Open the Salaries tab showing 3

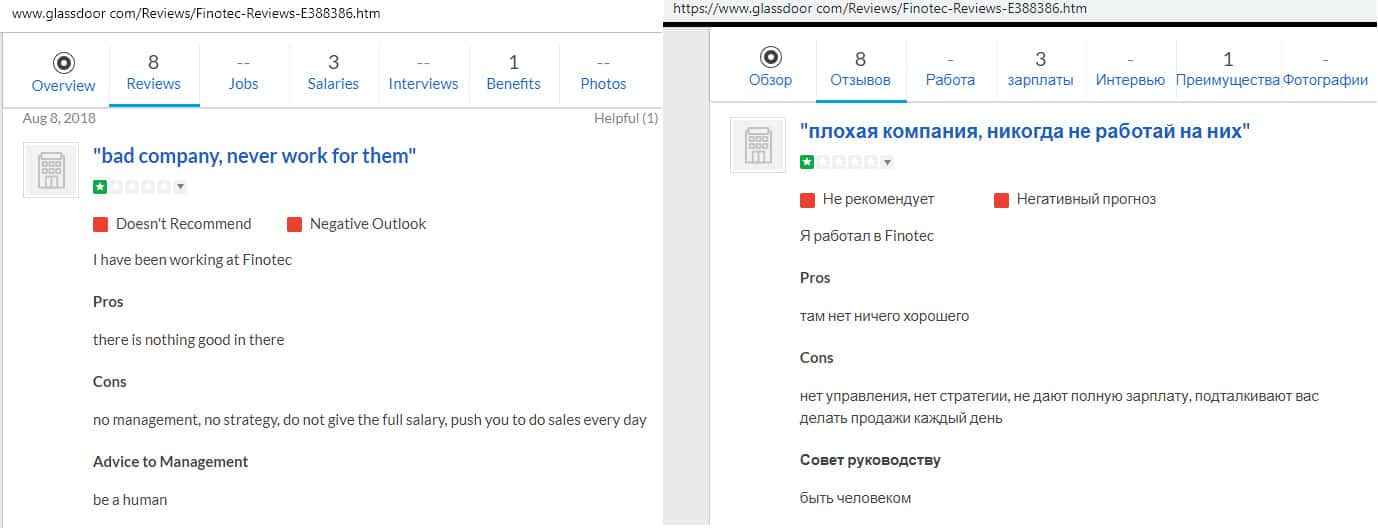(334, 72)
